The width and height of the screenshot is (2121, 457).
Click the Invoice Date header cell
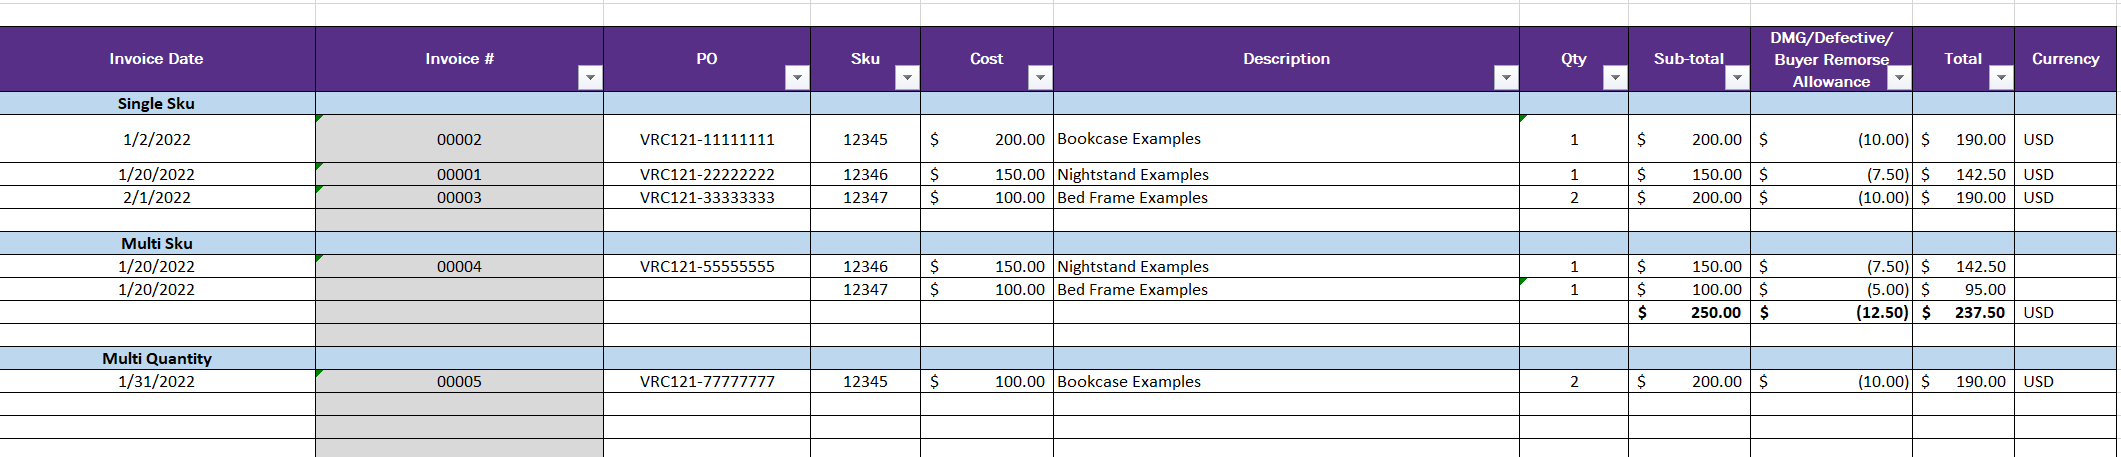(x=156, y=59)
